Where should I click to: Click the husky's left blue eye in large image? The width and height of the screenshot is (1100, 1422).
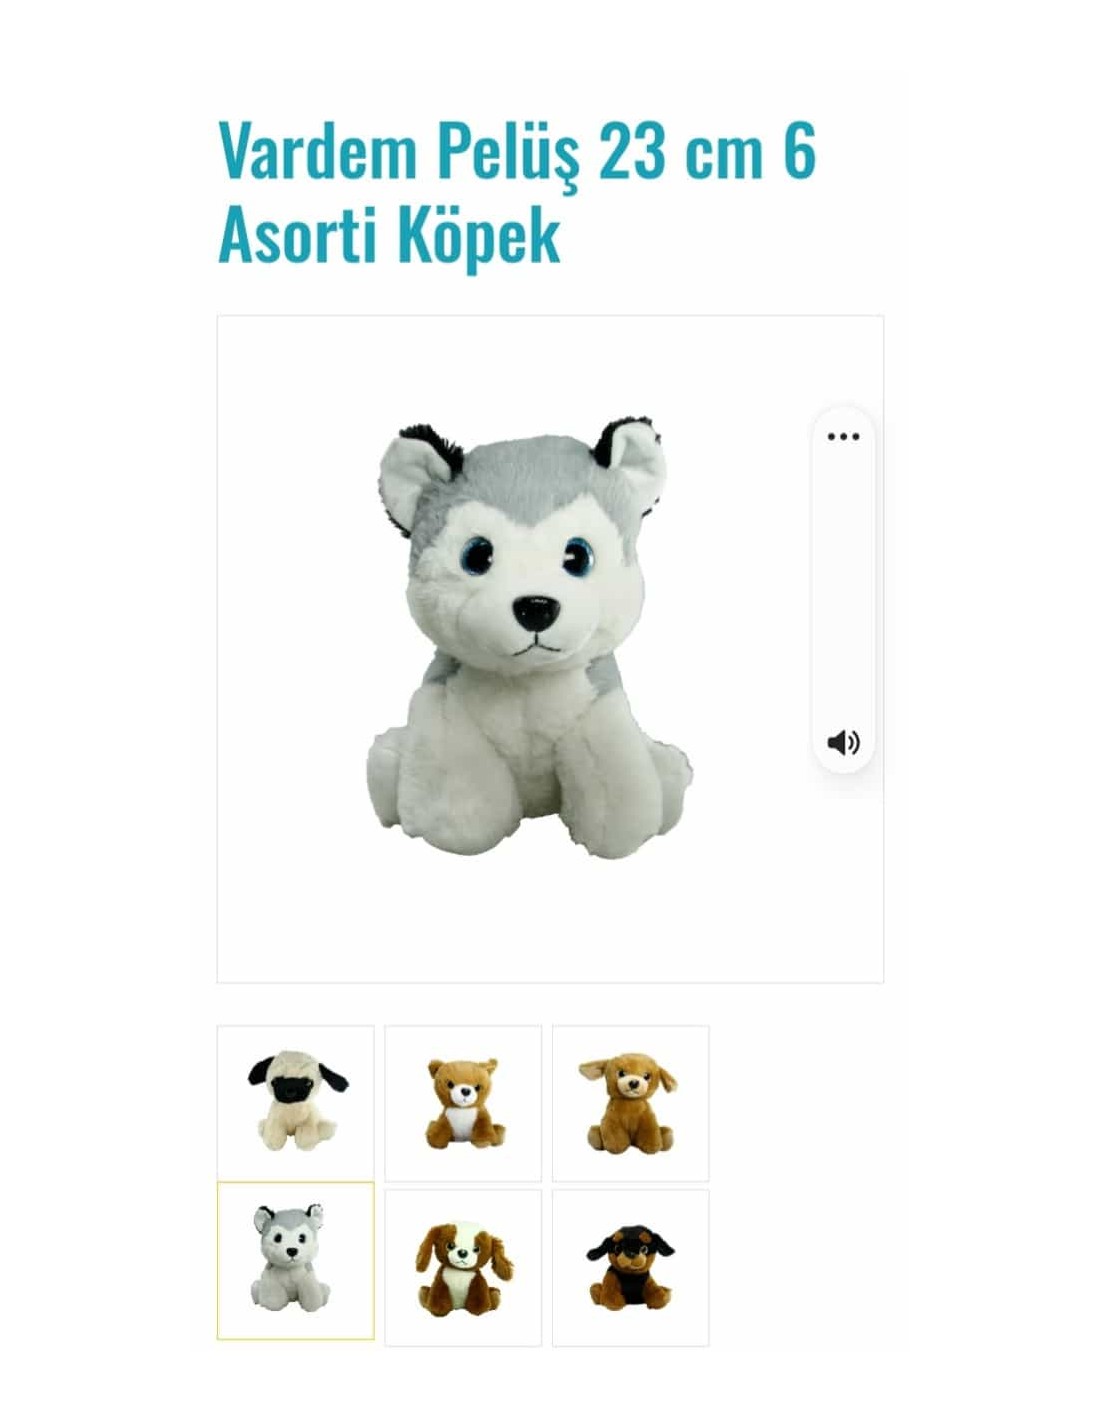pyautogui.click(x=476, y=556)
